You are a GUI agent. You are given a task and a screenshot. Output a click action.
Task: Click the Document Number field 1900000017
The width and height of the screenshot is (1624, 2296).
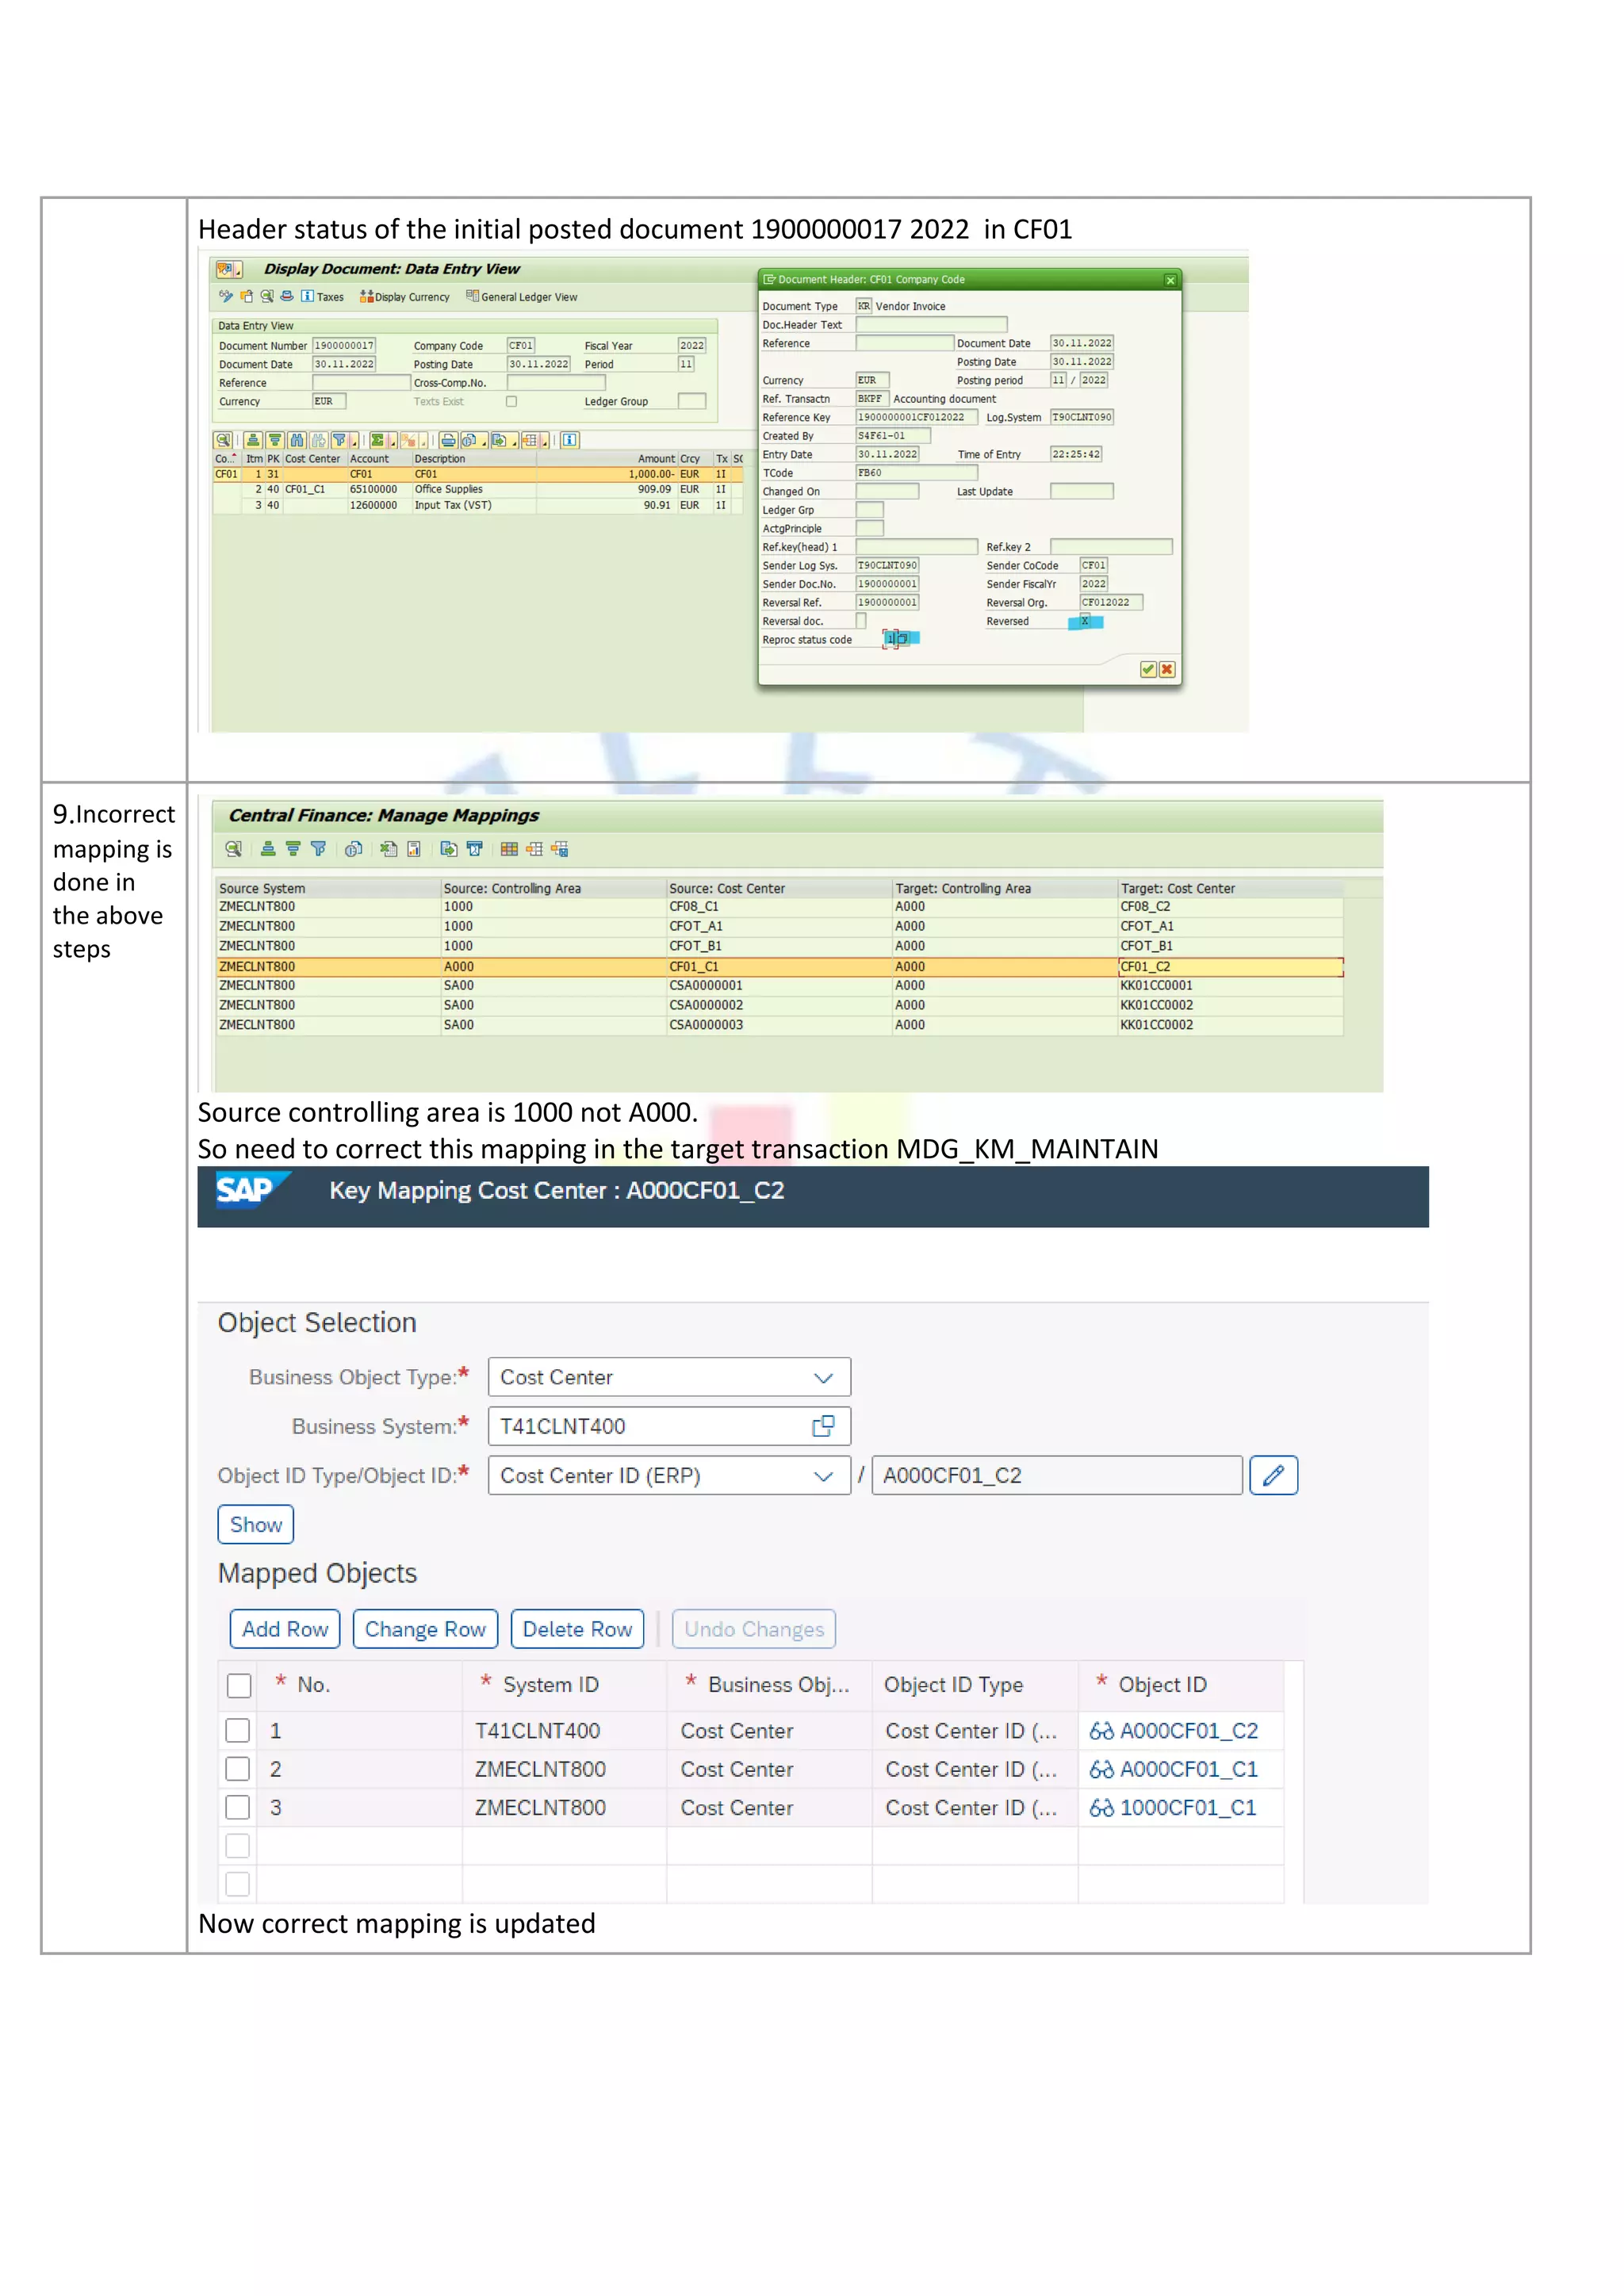tap(344, 345)
